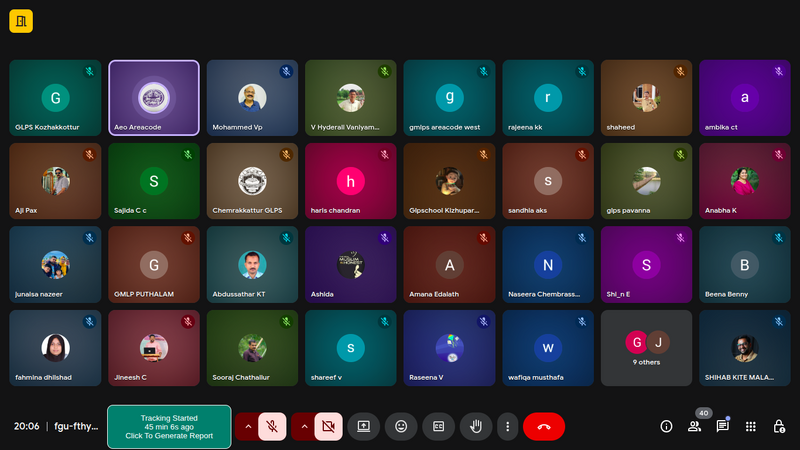Select the SHIHAB KITE participant tile
The height and width of the screenshot is (450, 800).
[x=745, y=347]
